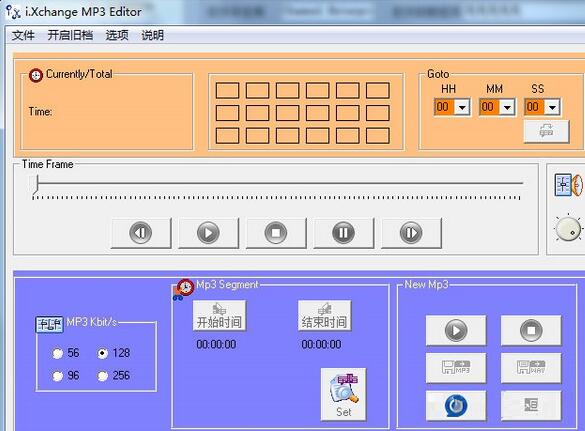Stop the new MP3 preview

point(531,331)
